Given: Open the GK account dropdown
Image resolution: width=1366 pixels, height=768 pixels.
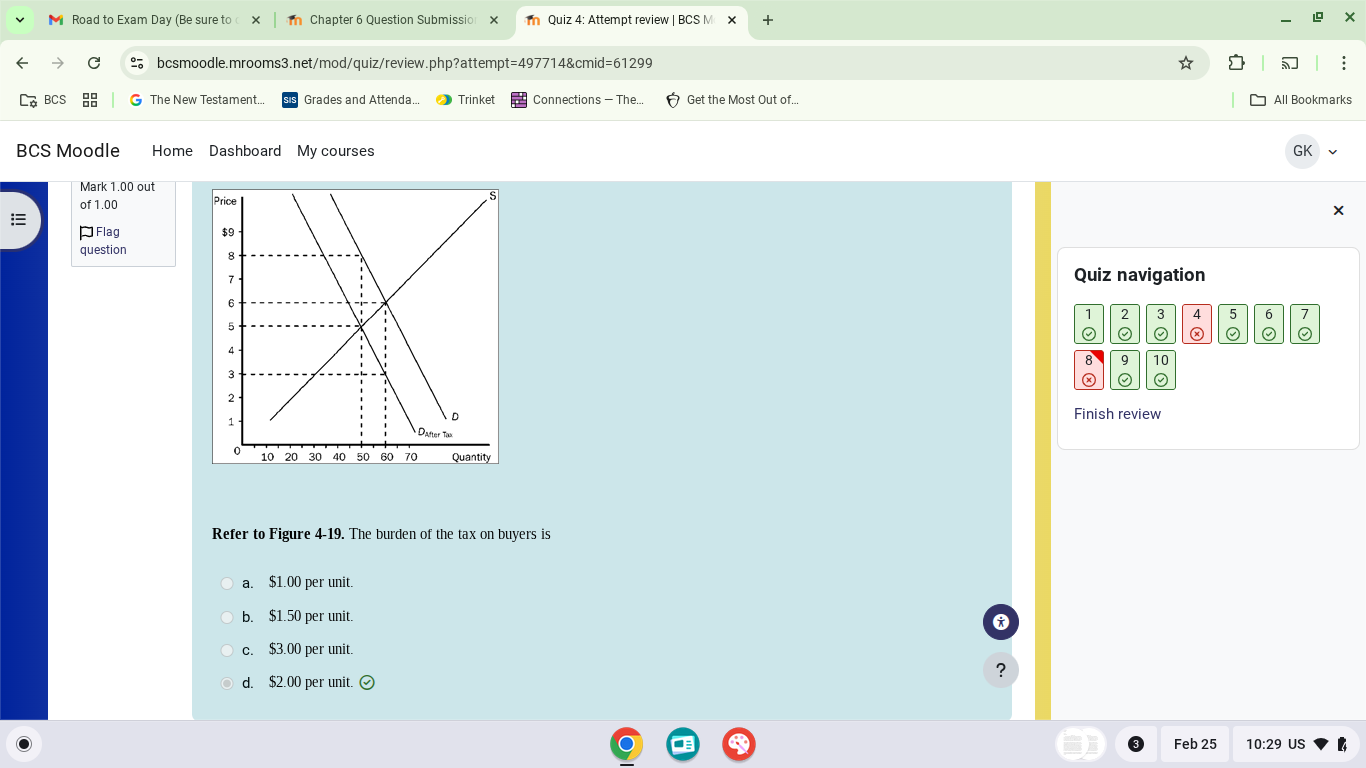Looking at the screenshot, I should (1313, 151).
